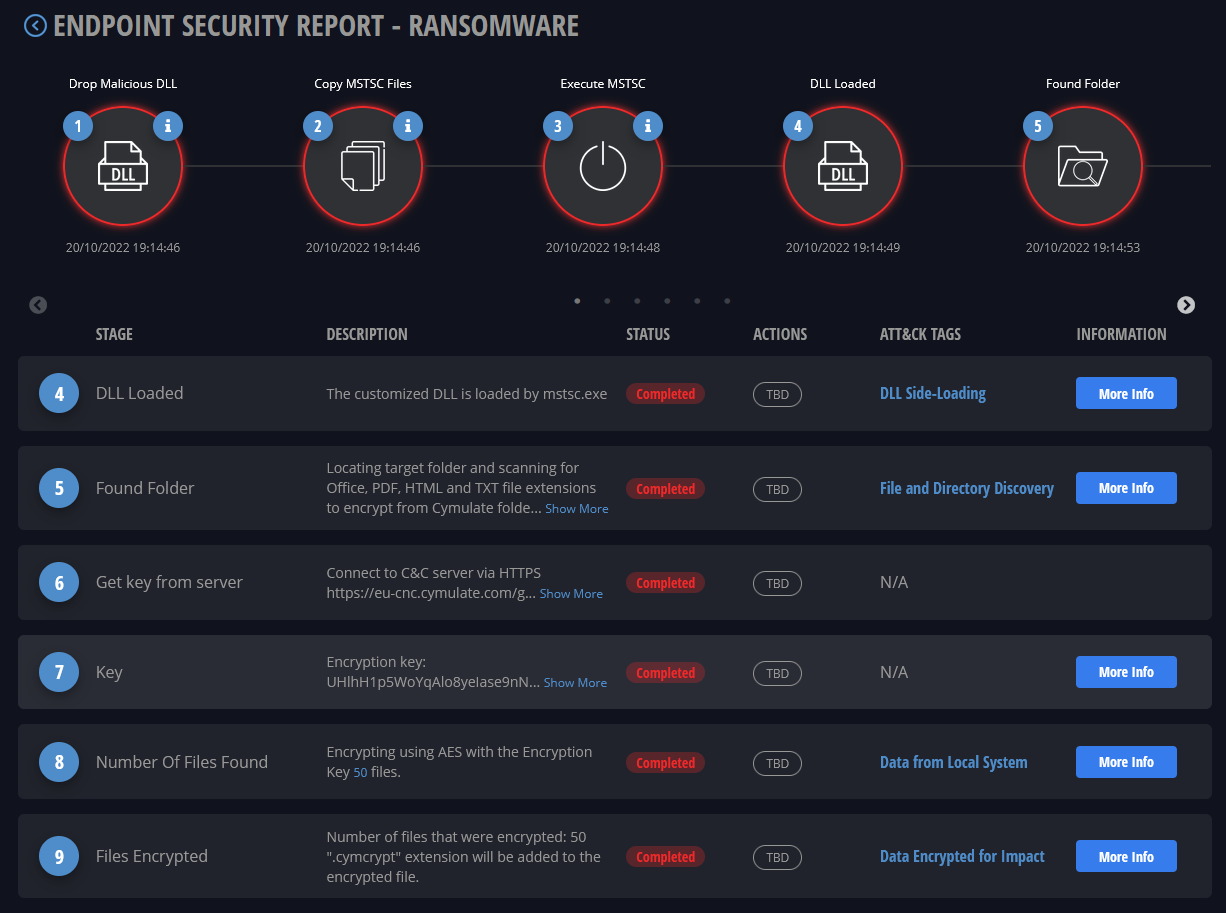Click the left carousel navigation arrow
The image size is (1226, 913).
[x=38, y=305]
